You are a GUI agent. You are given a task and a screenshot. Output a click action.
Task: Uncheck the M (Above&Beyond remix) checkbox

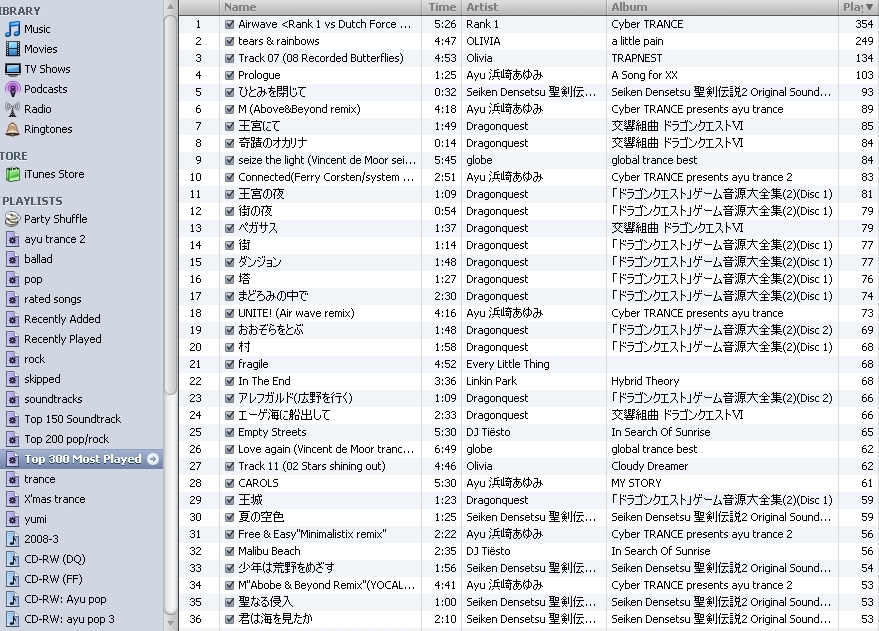(x=229, y=109)
